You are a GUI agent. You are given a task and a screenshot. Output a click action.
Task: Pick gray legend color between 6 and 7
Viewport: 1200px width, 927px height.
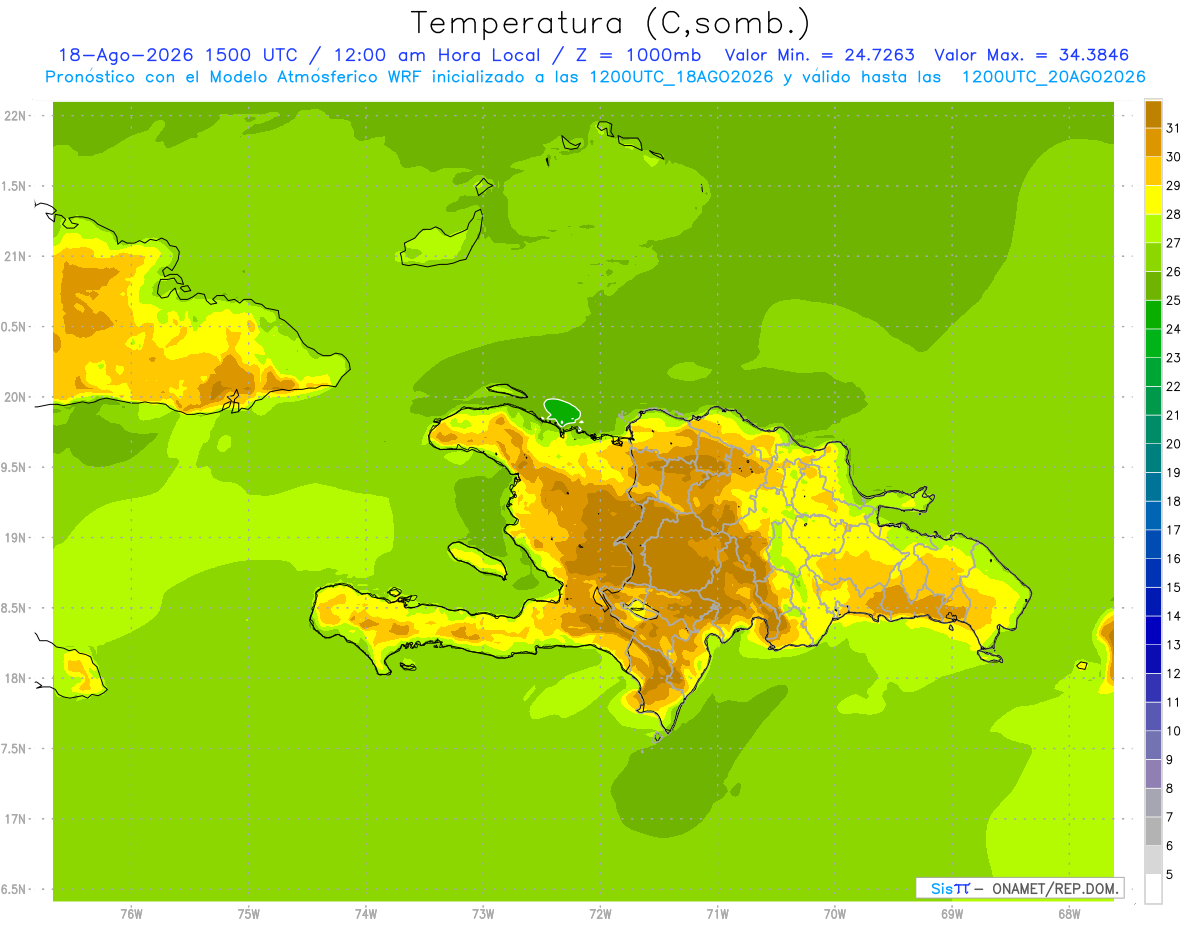coord(1153,832)
